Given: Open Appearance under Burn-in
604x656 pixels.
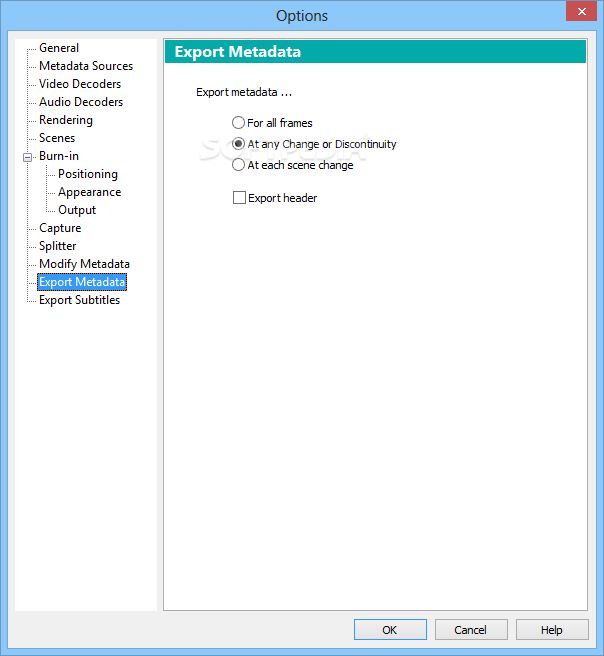Looking at the screenshot, I should pos(90,192).
